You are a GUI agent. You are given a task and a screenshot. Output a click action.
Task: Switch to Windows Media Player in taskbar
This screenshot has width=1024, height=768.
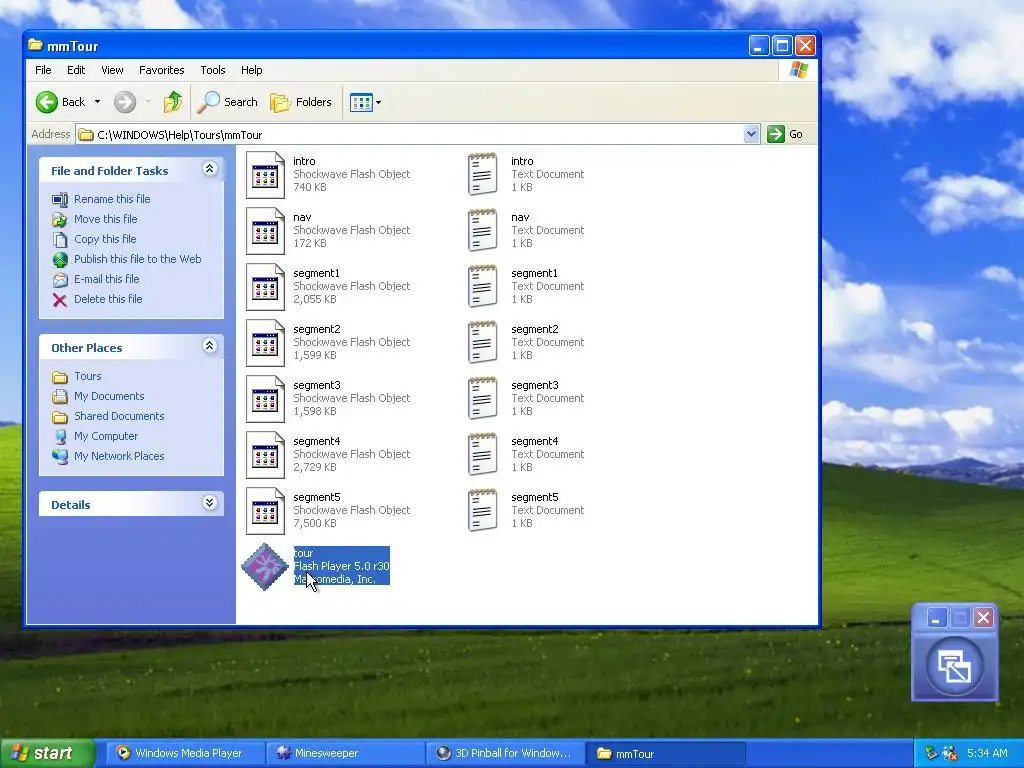(187, 753)
